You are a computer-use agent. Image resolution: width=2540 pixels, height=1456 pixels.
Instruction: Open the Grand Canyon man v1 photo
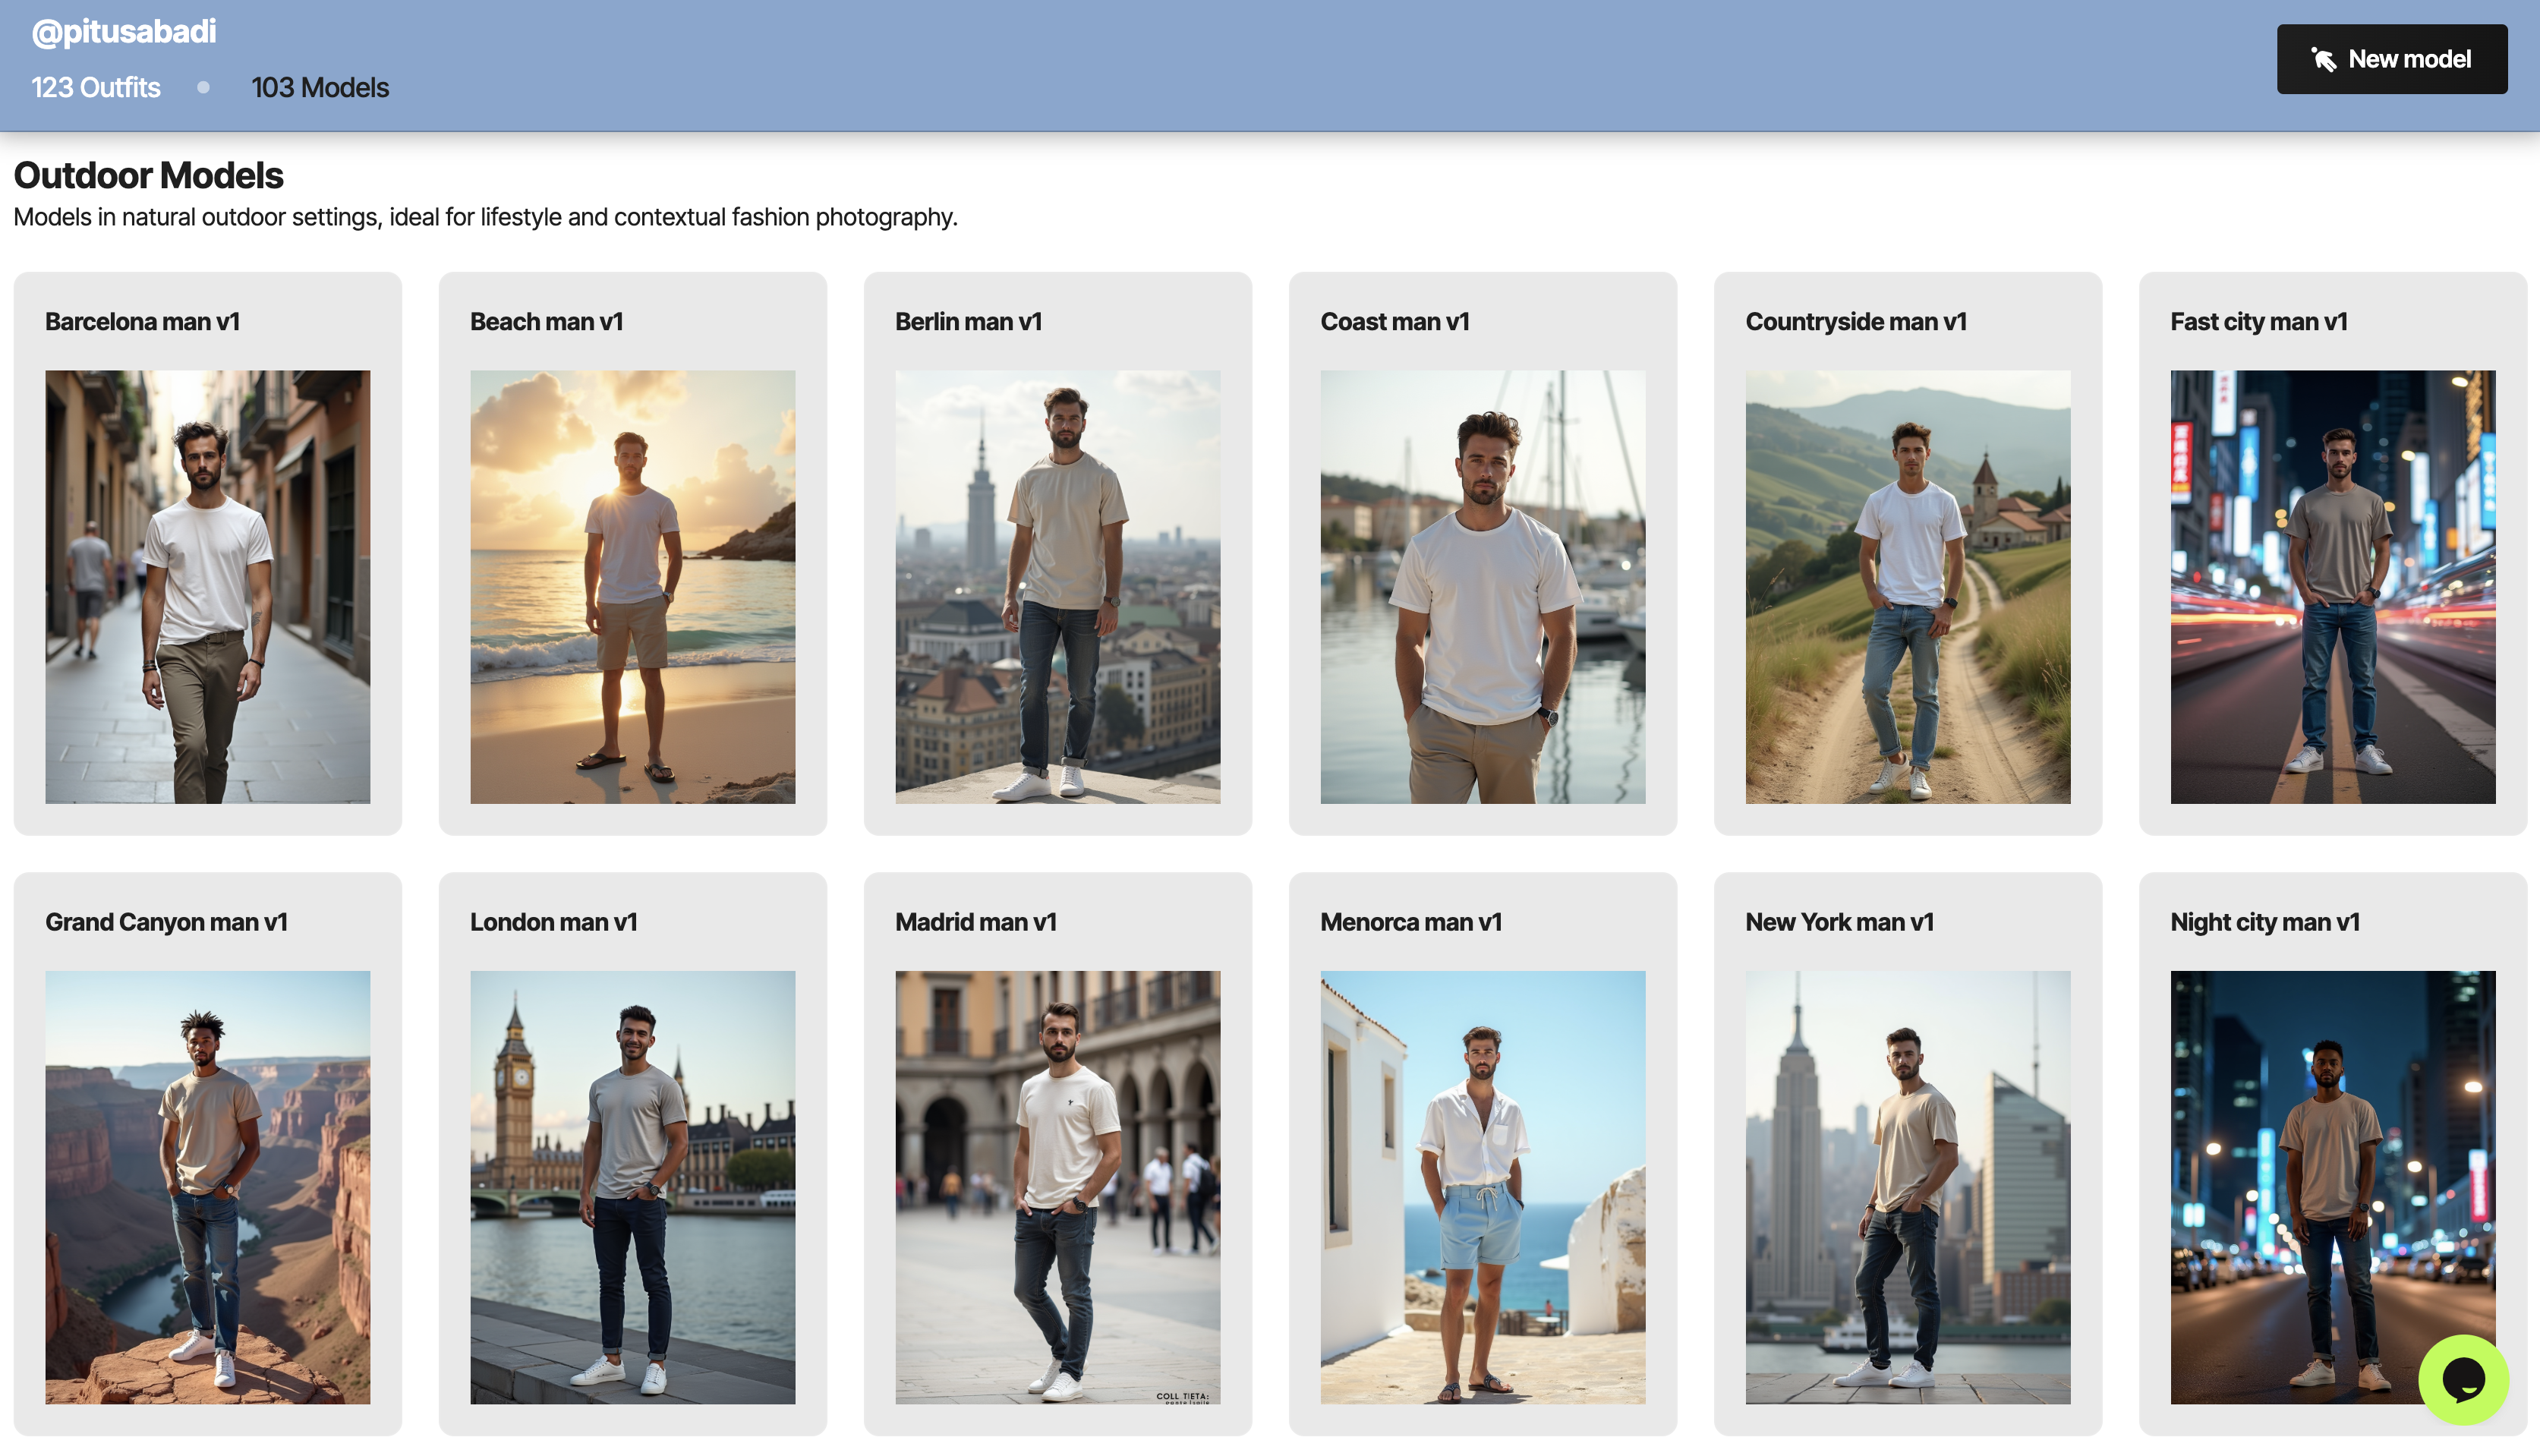(208, 1187)
